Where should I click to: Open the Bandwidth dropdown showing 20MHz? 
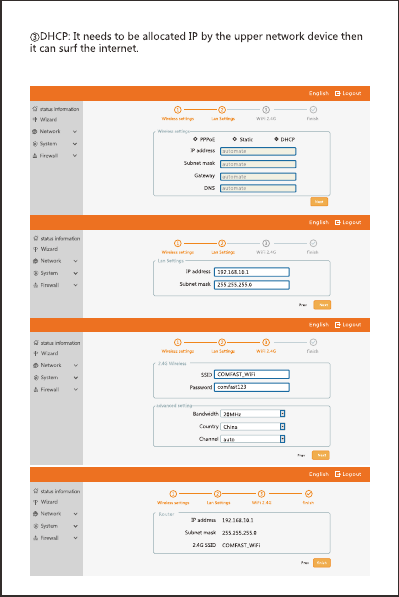point(253,413)
